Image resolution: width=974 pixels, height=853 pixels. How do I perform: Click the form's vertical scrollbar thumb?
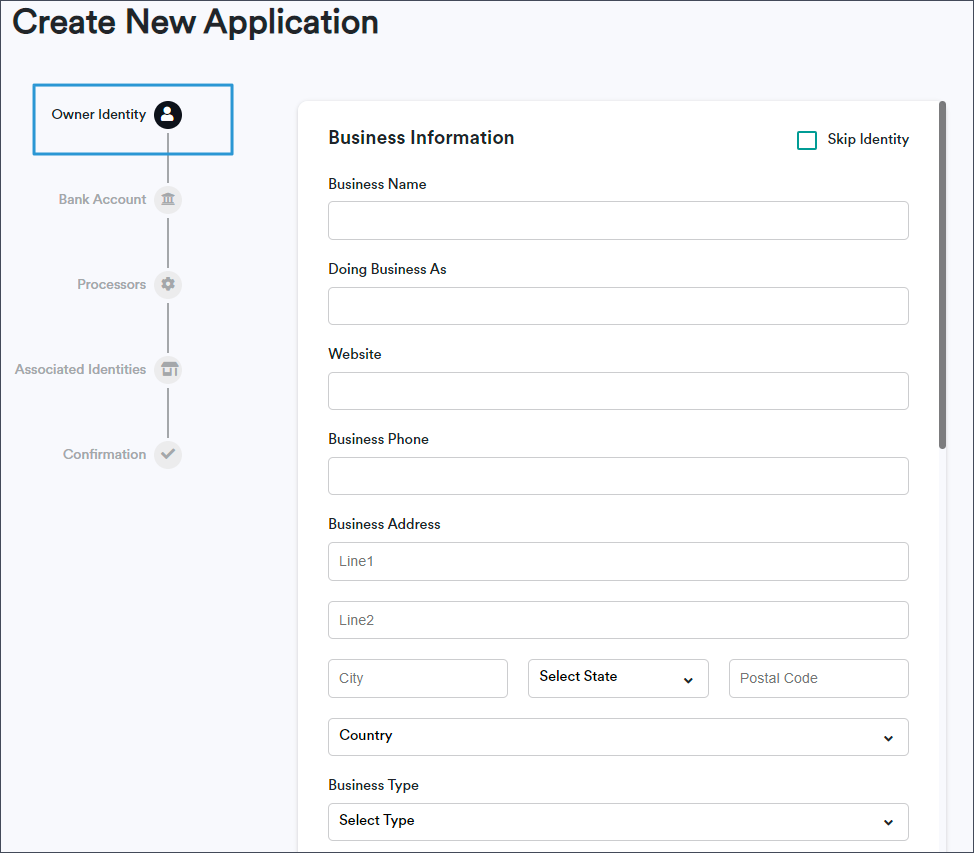coord(942,275)
